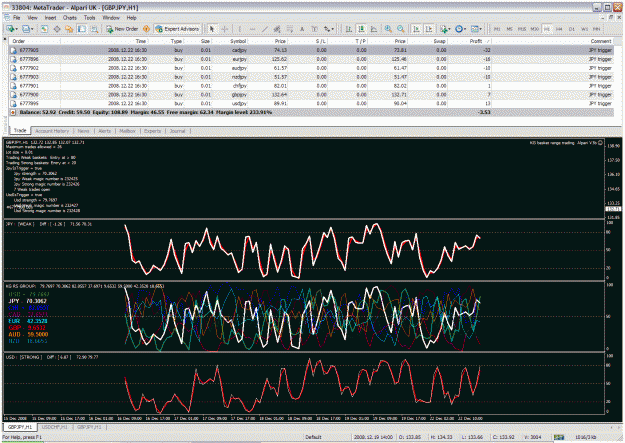
Task: Toggle the Navigator panel icon
Action: [x=69, y=29]
